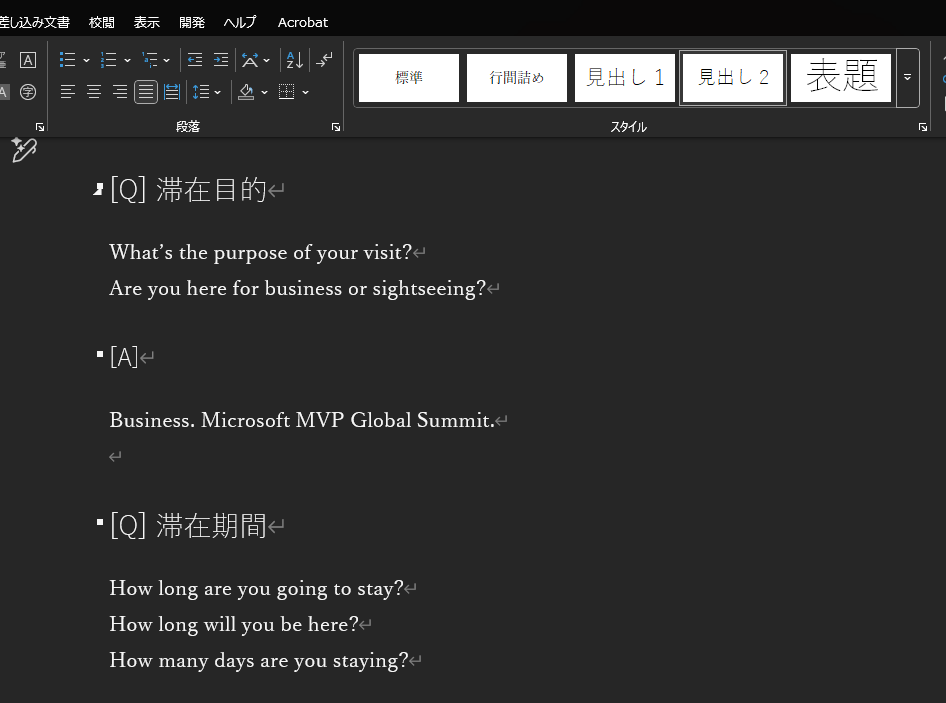Apply the 表題 style
Screen dimensions: 946x703
click(841, 78)
